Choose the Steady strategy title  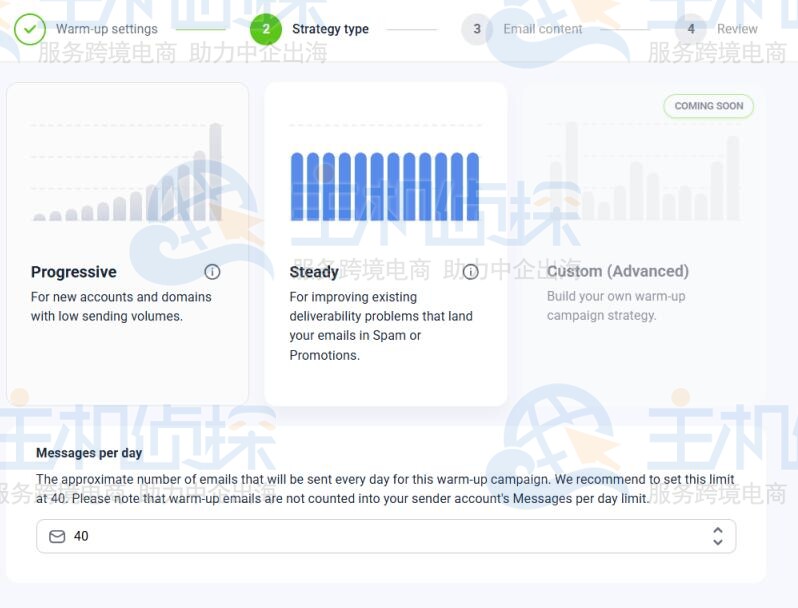[x=314, y=272]
